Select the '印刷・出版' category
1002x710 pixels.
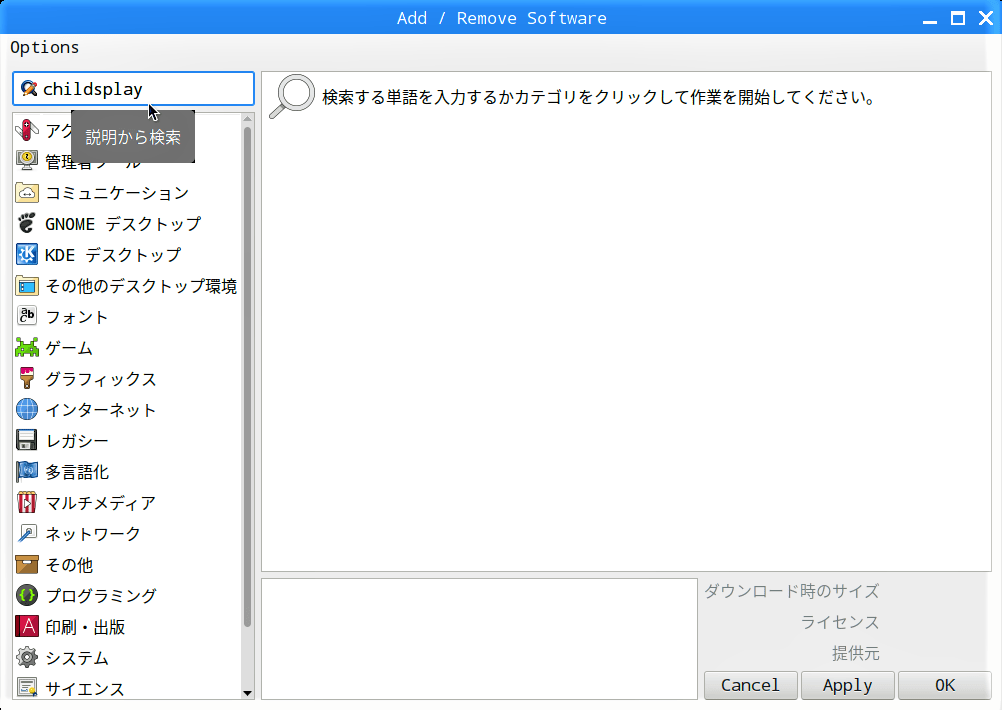pos(128,626)
